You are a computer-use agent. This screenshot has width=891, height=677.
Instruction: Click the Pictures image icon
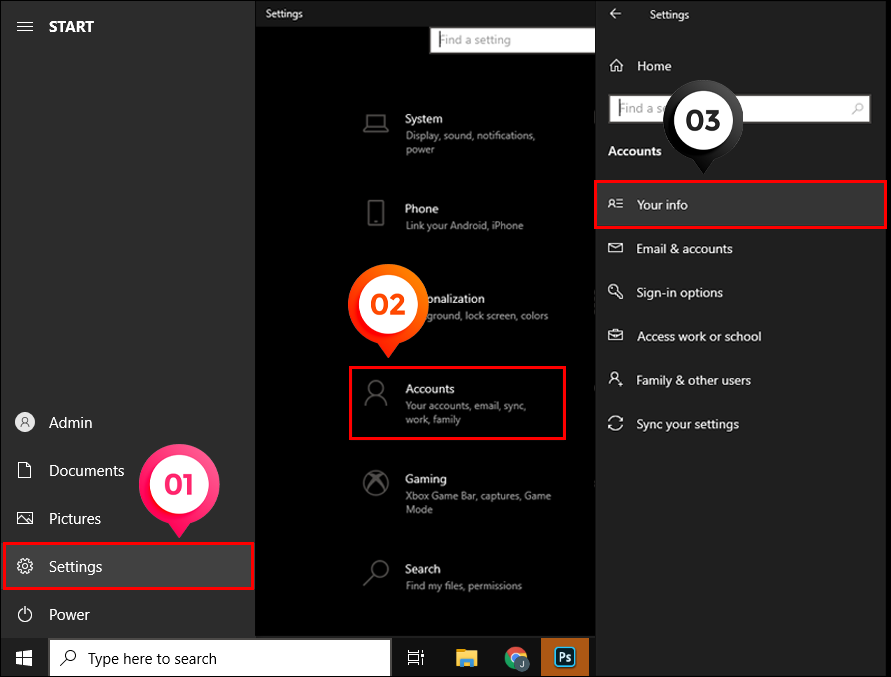pos(24,518)
